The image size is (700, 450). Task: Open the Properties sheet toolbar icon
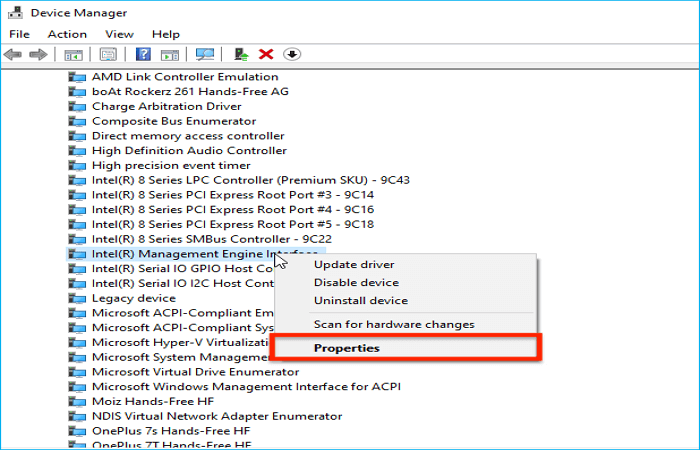pos(108,54)
